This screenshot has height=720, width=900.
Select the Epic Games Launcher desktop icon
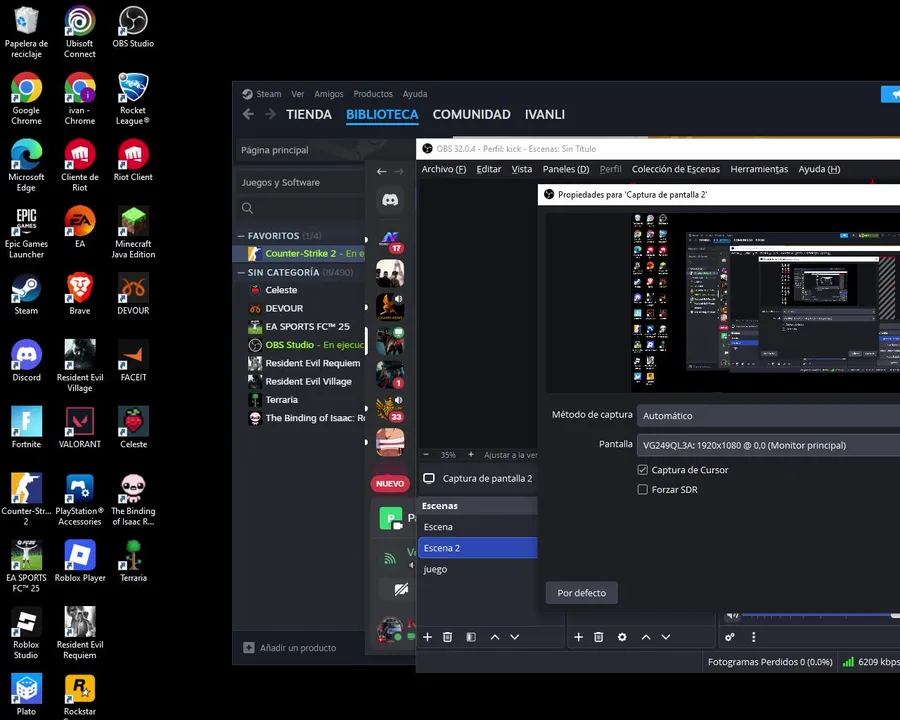point(26,233)
